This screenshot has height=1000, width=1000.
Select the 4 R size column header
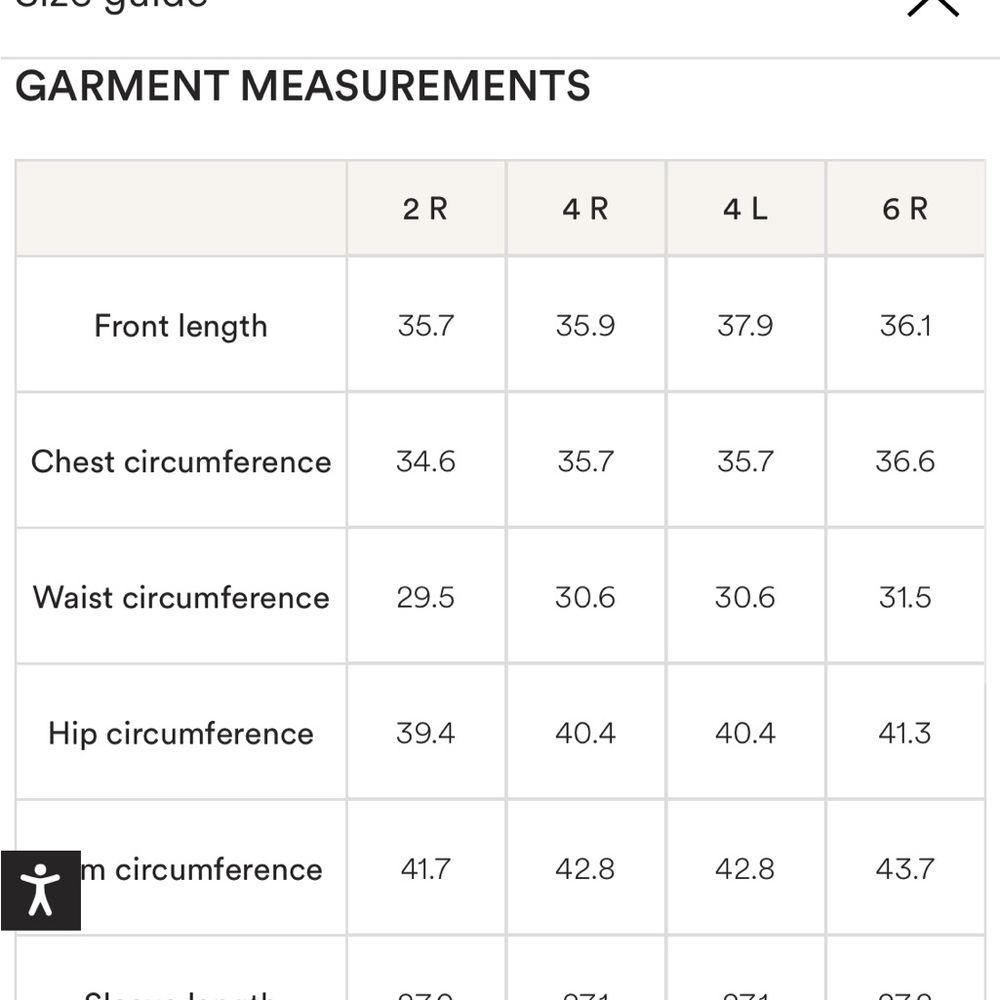585,209
